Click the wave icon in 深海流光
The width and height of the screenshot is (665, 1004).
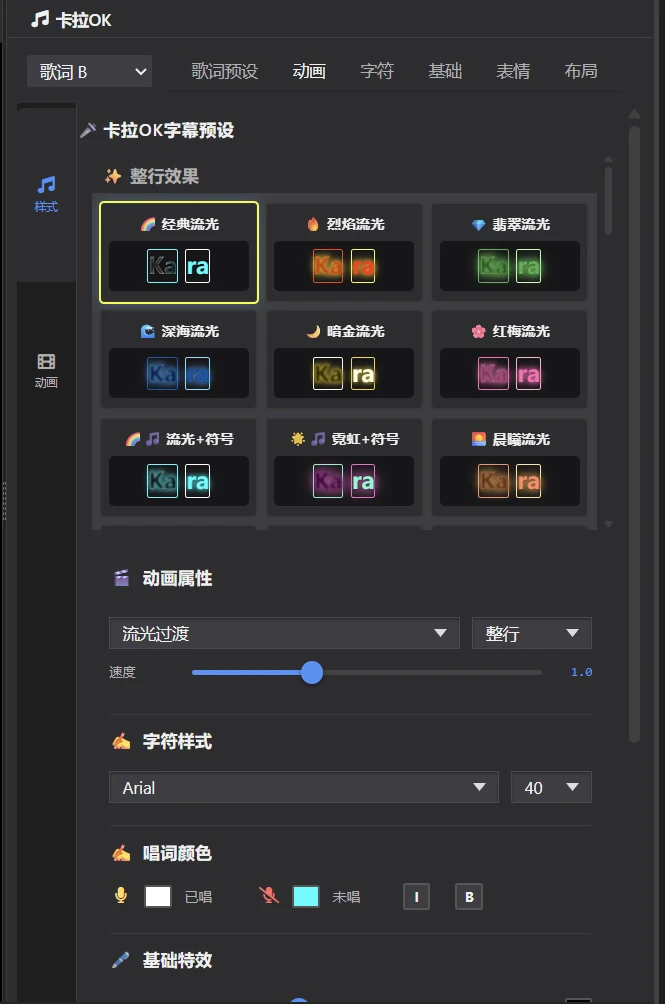point(148,331)
